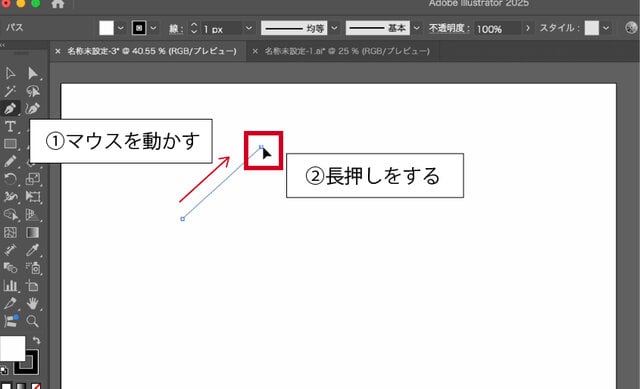This screenshot has width=640, height=389.
Task: Switch to the 名称未設定-3 document tab
Action: pos(152,51)
